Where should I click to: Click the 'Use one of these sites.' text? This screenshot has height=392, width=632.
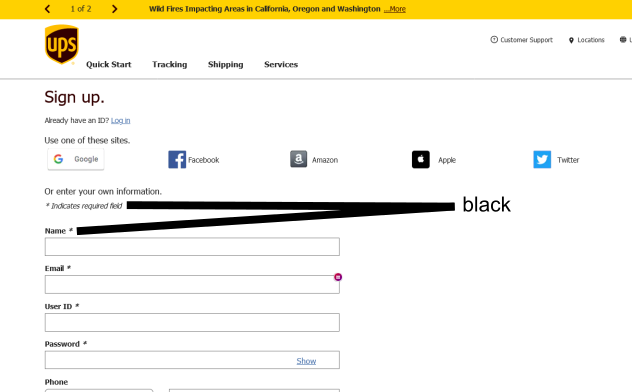tap(87, 140)
